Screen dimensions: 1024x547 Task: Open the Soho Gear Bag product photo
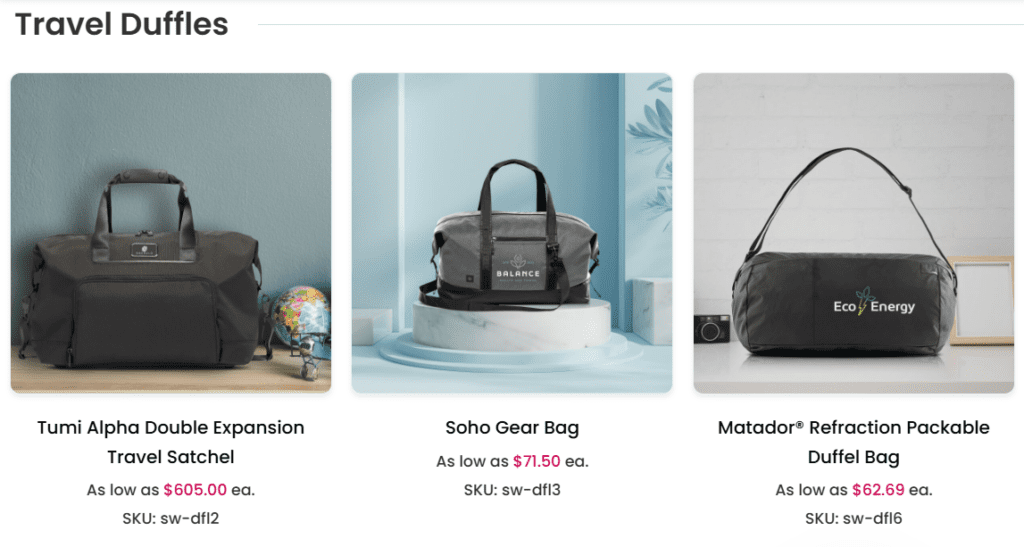pos(512,233)
